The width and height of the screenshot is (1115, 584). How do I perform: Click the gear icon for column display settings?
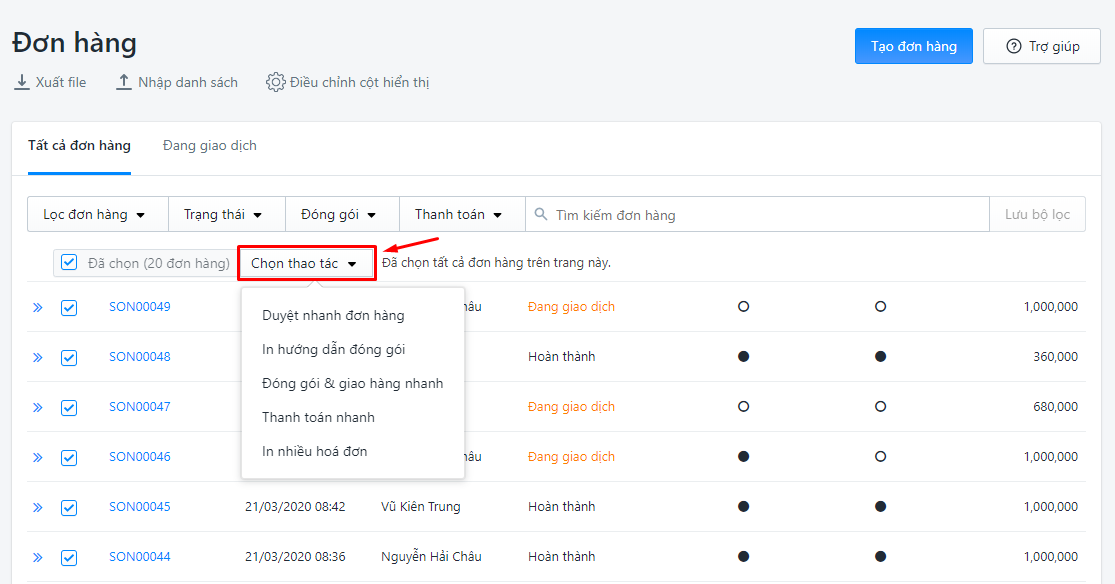pos(275,83)
